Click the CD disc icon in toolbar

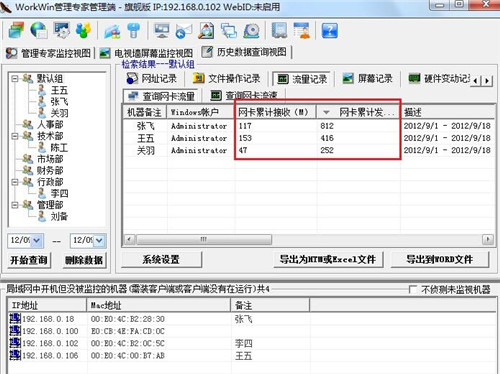click(252, 31)
